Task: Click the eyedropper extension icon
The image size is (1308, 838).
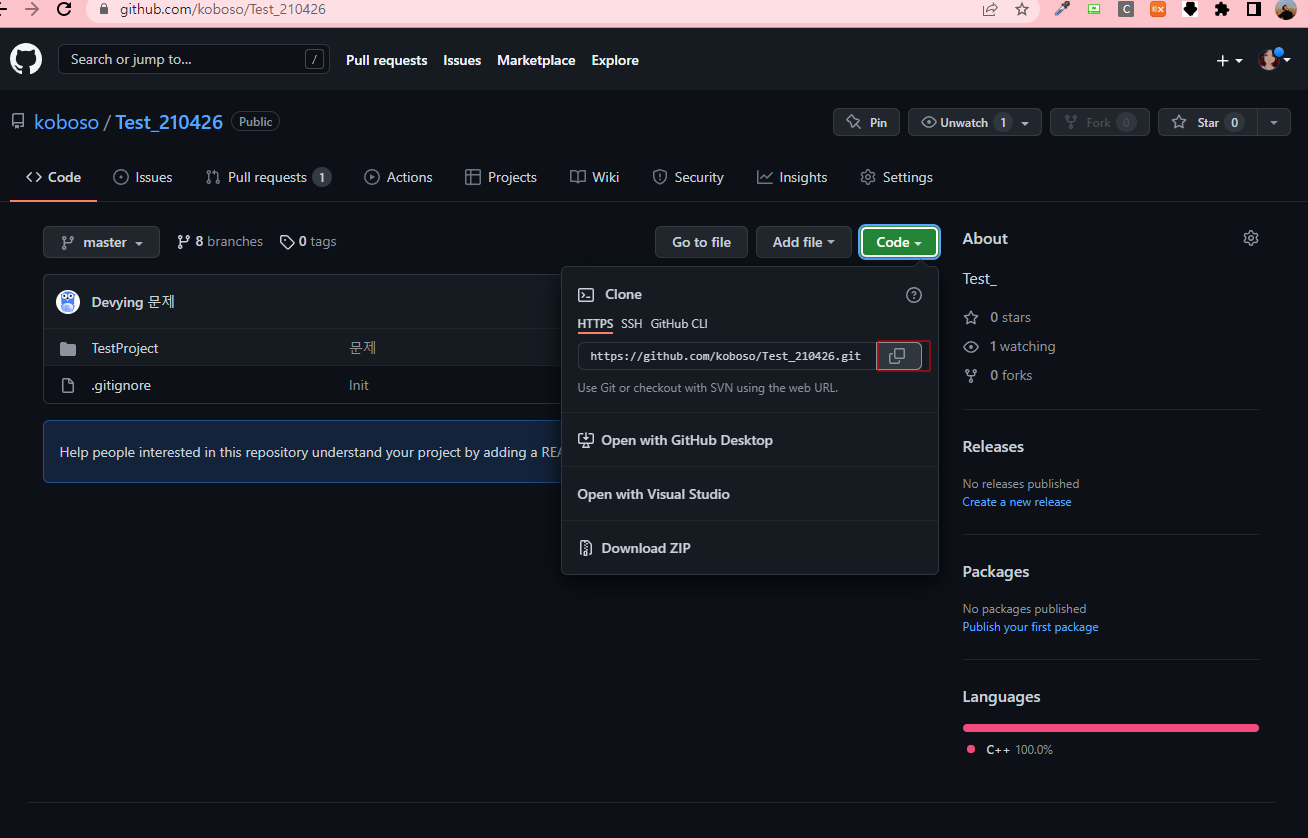Action: (1062, 9)
